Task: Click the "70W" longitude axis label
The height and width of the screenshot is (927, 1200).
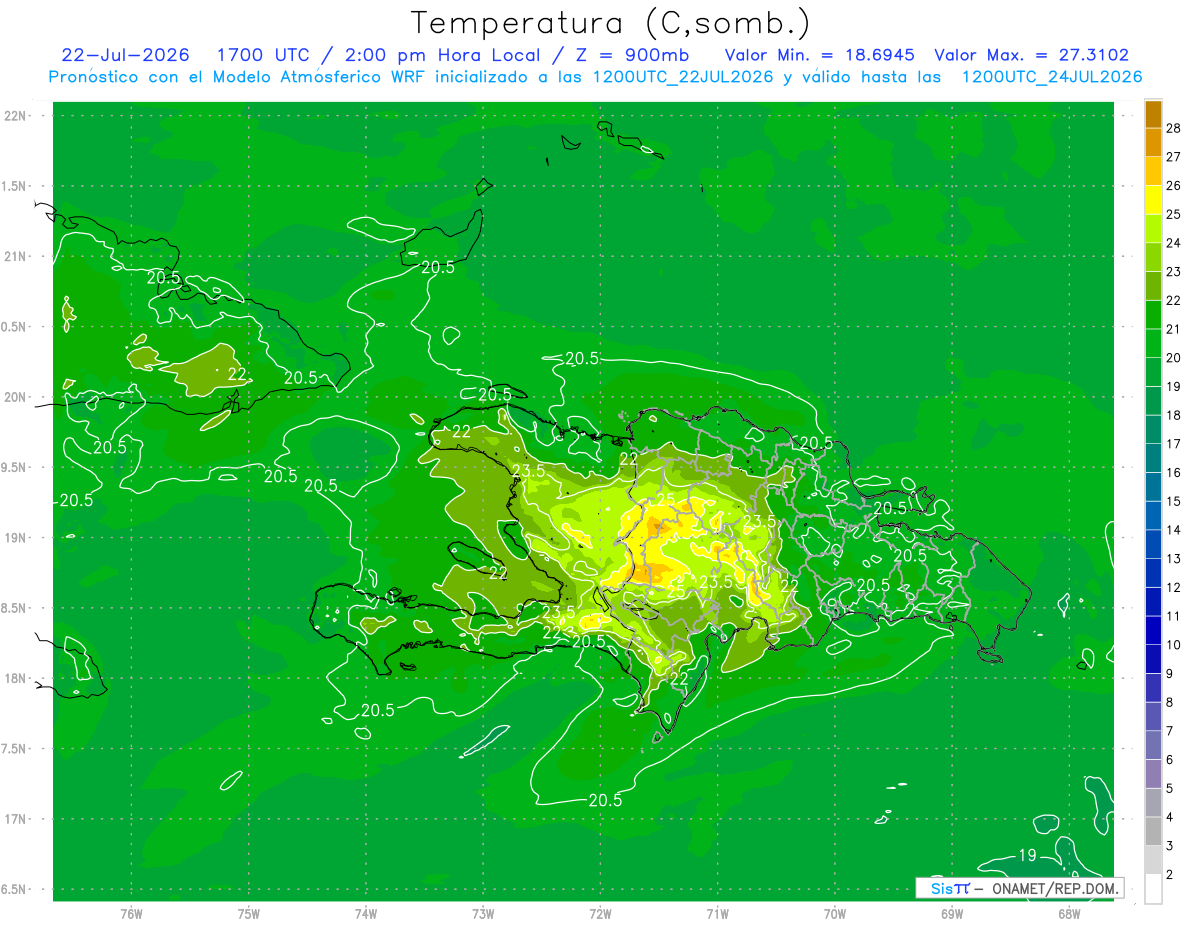Action: [x=835, y=914]
